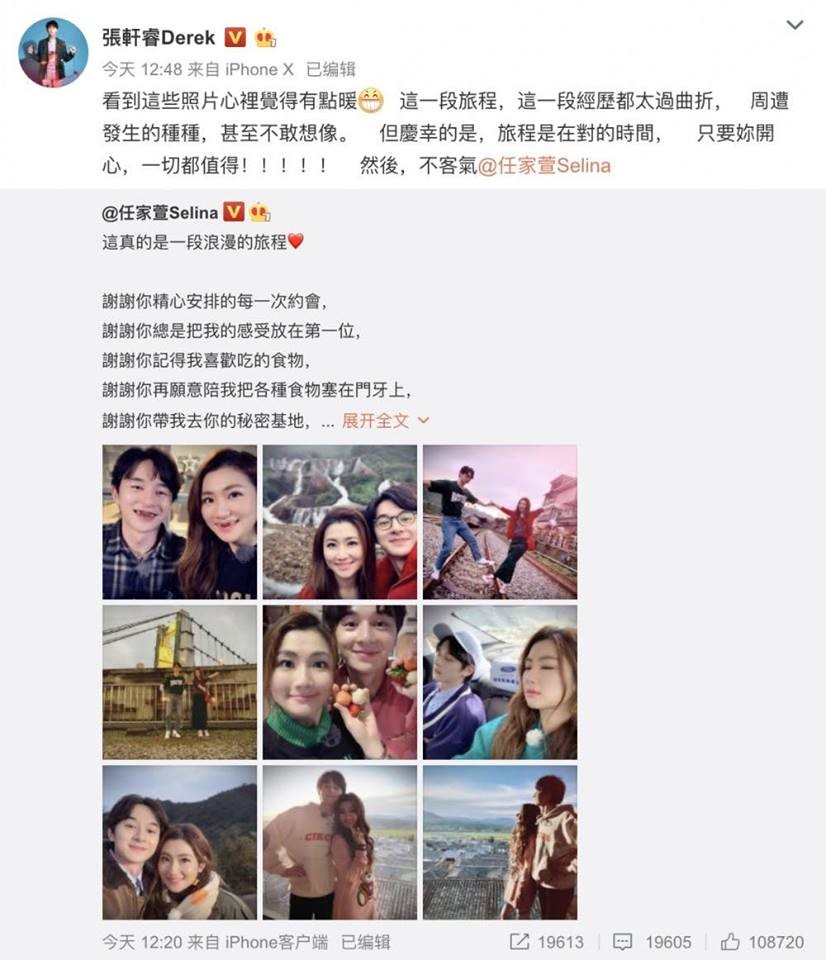Open the comments icon showing 19605
Viewport: 826px width, 960px height.
coord(623,942)
